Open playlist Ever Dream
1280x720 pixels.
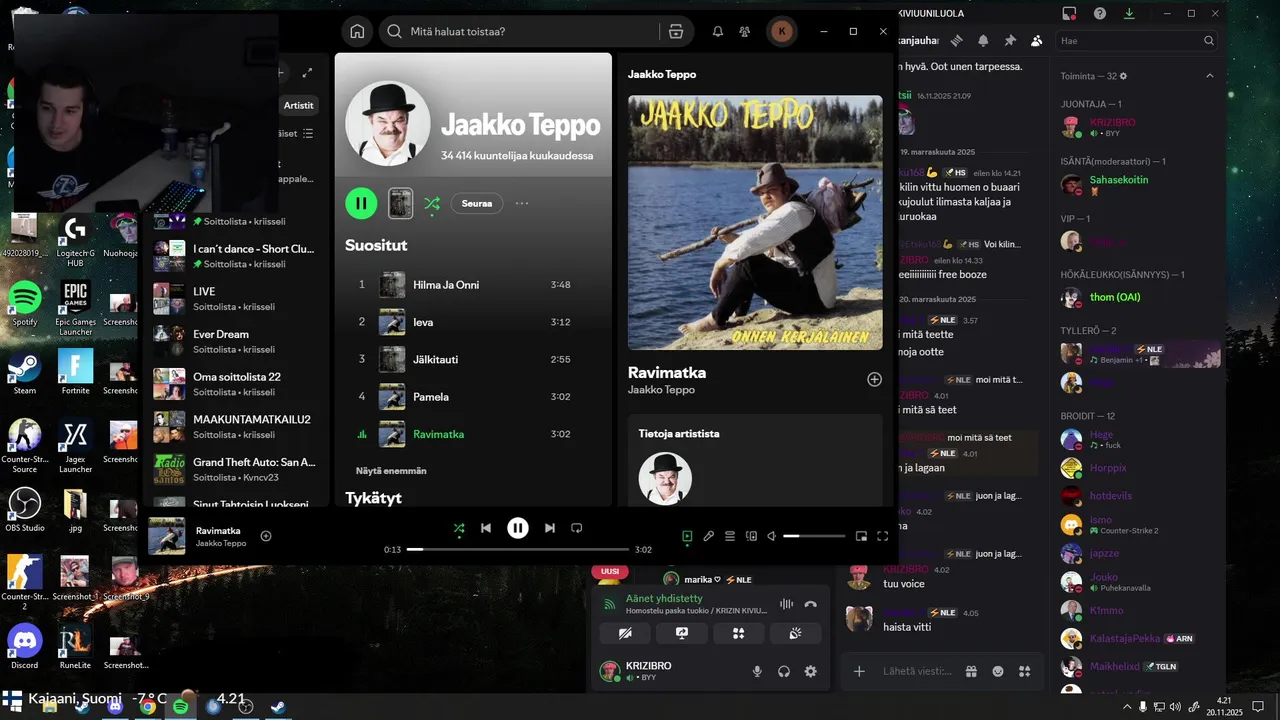point(235,341)
